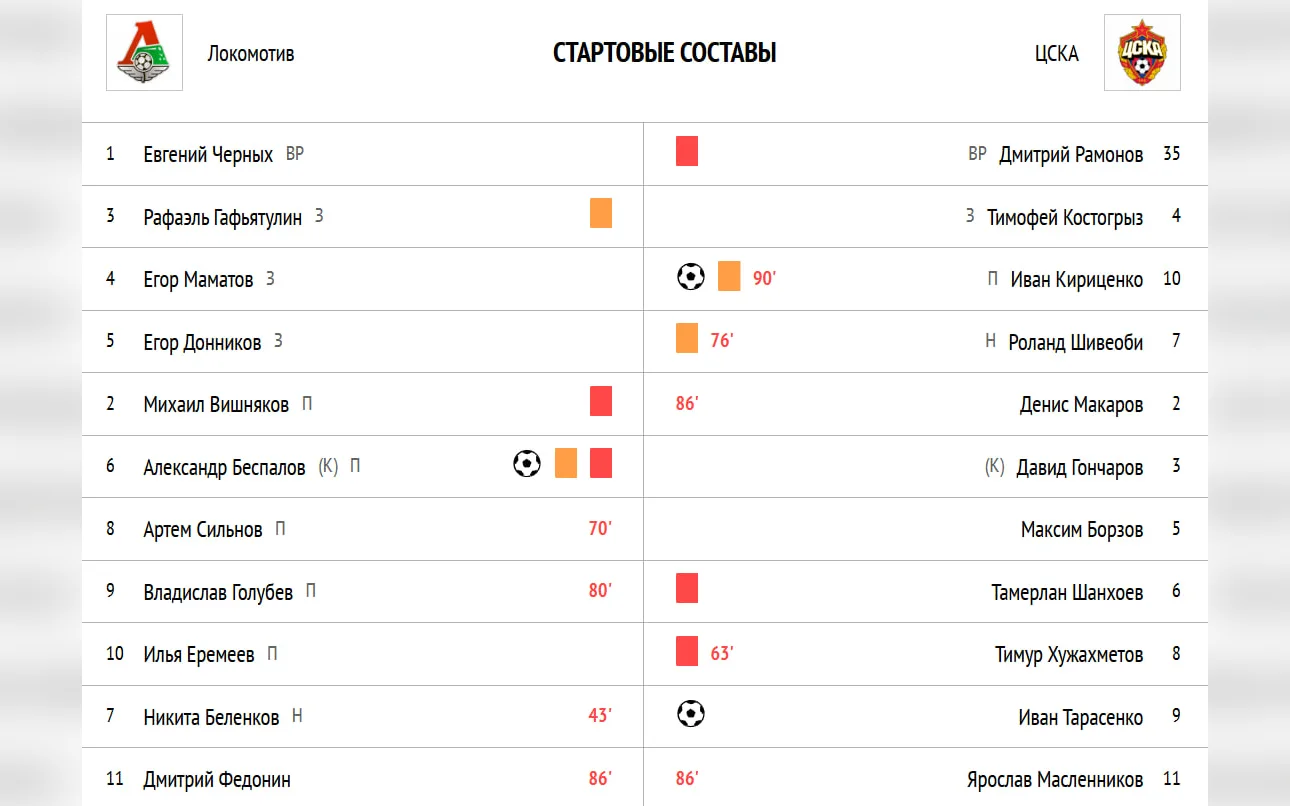This screenshot has height=806, width=1290.
Task: Click yellow card beside Роланд Шивеоби
Action: (x=687, y=339)
